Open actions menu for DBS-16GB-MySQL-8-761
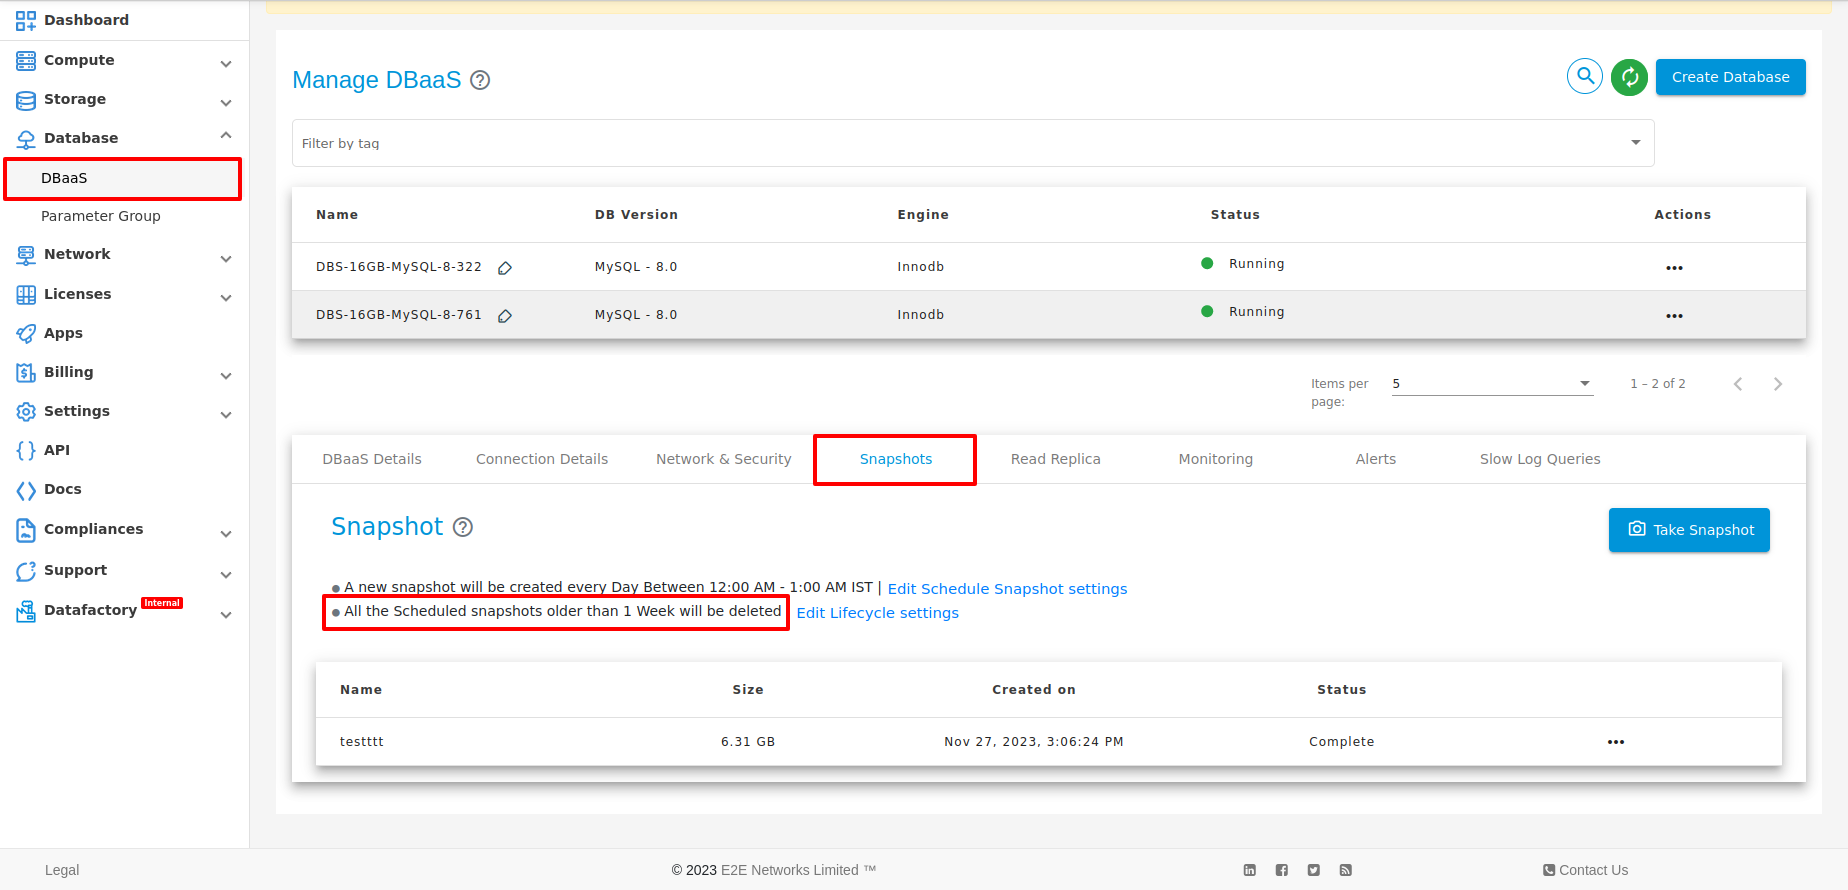1848x890 pixels. click(1674, 316)
